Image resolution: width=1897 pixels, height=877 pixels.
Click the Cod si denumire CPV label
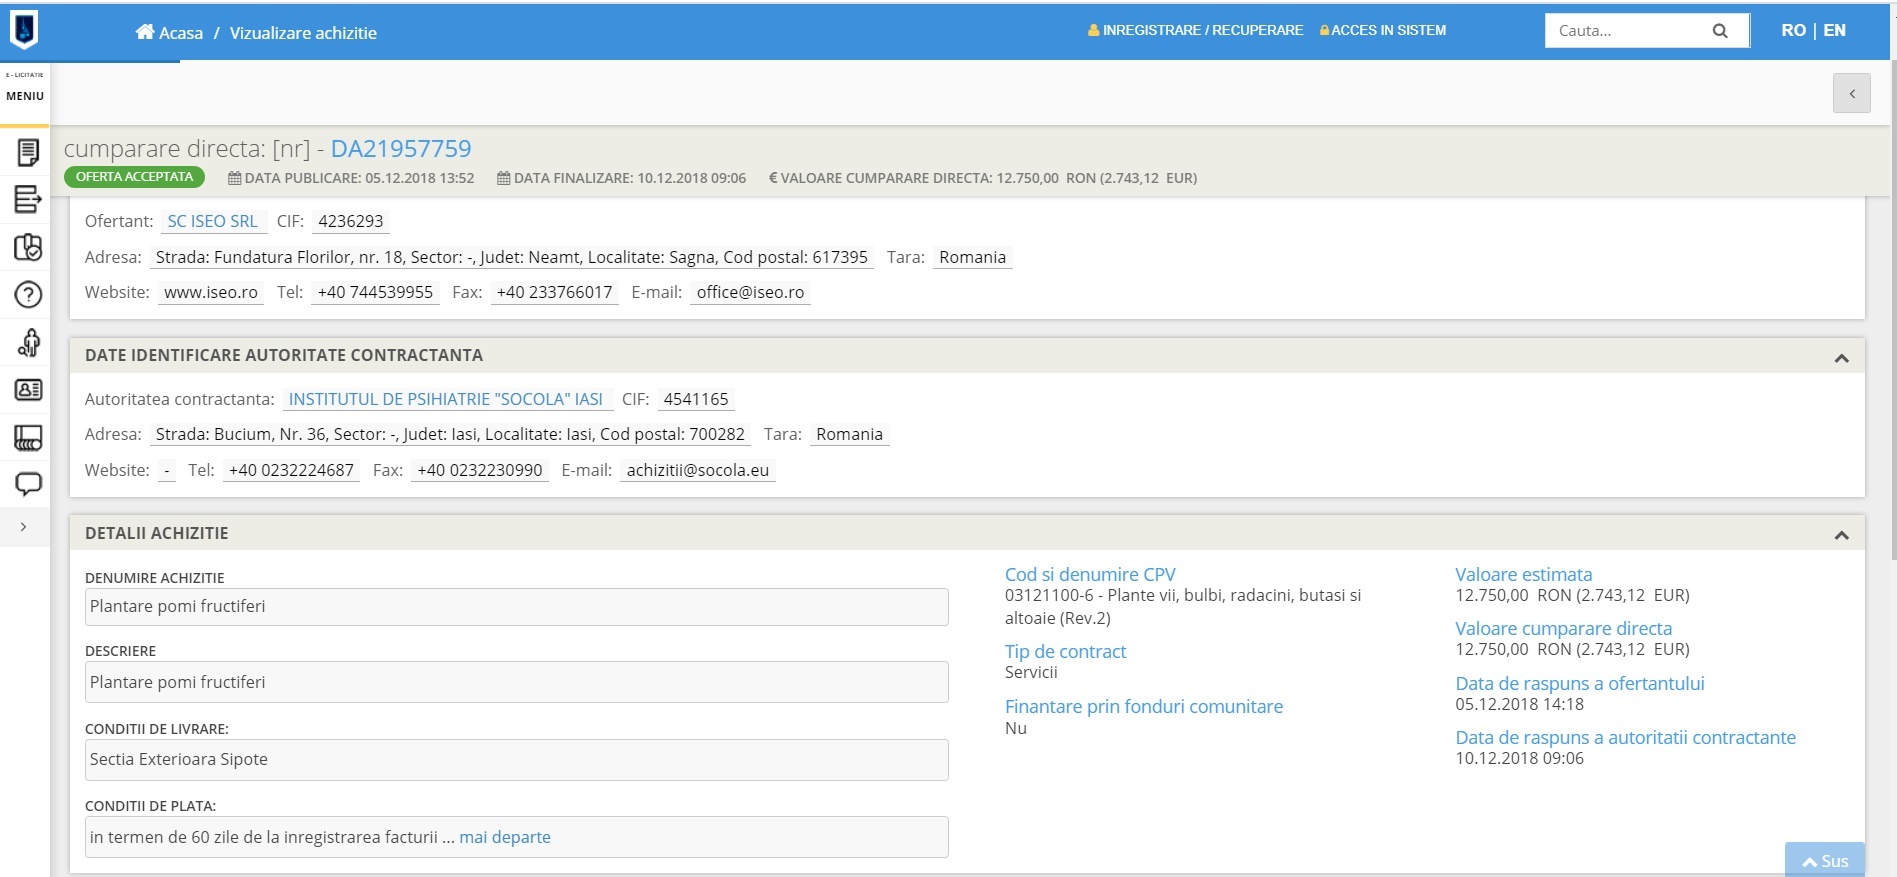pyautogui.click(x=1090, y=574)
